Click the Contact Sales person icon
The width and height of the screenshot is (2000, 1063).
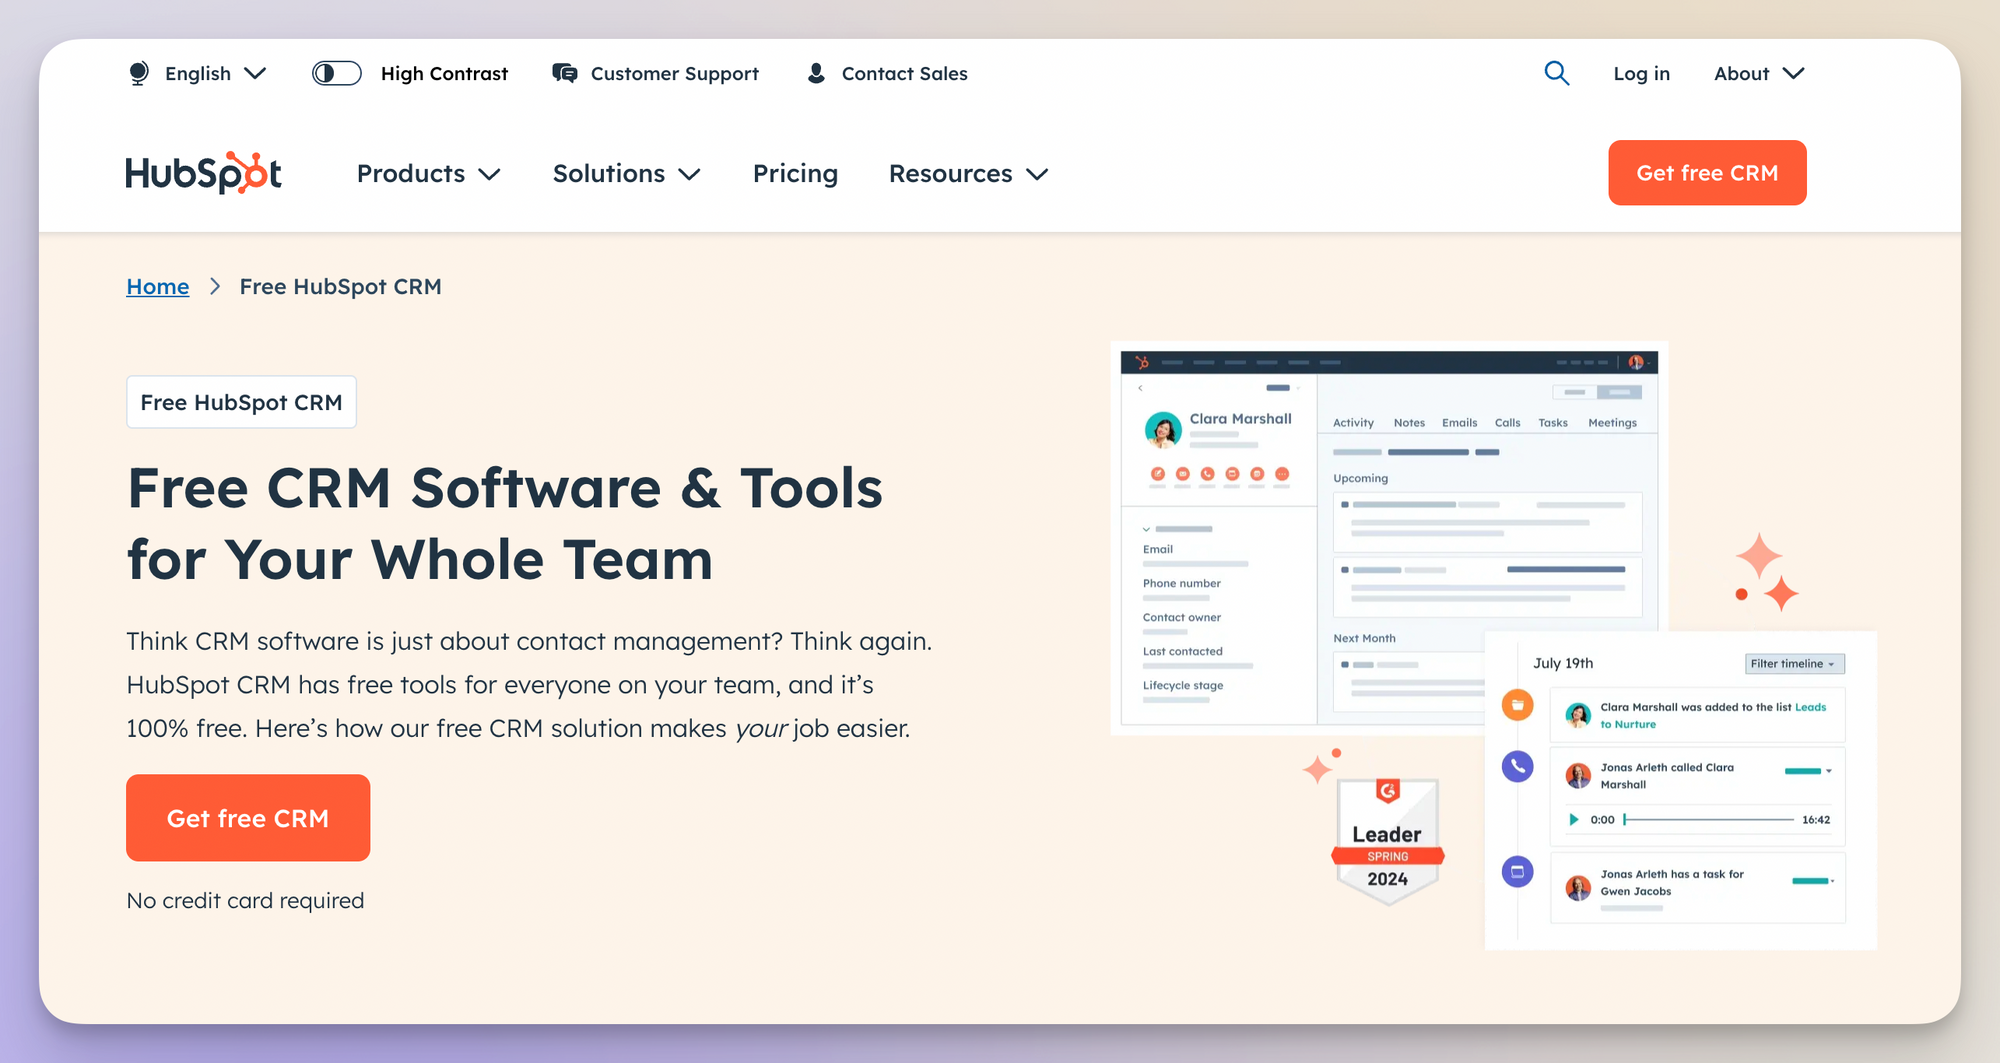[816, 73]
